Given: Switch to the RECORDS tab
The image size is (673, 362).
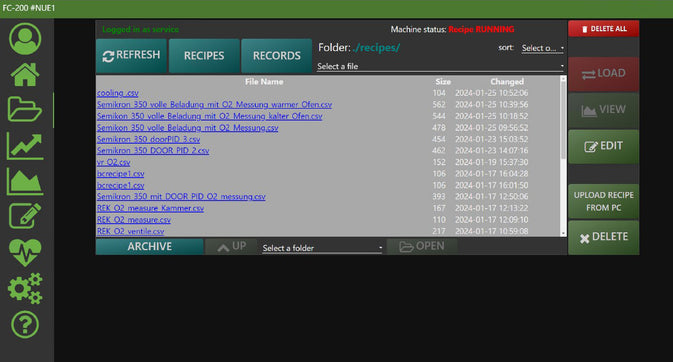Looking at the screenshot, I should pos(276,56).
